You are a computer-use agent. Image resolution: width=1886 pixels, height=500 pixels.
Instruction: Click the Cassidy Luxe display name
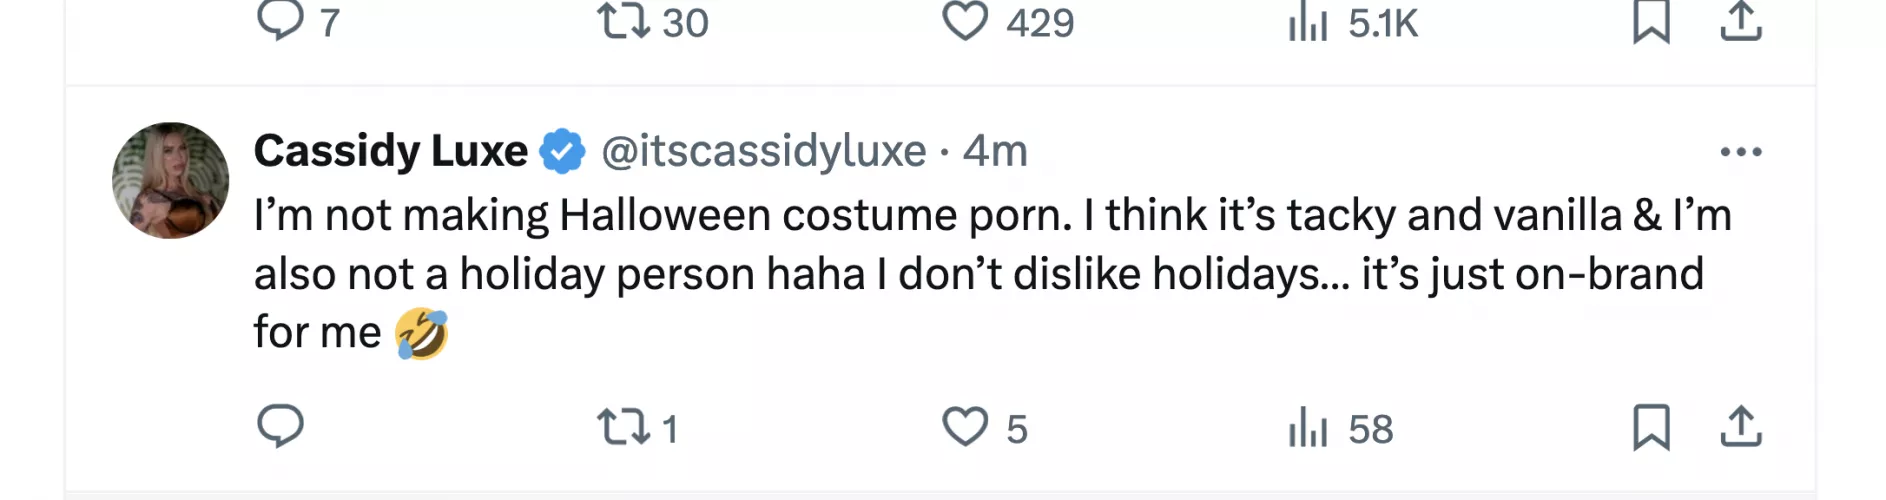390,151
